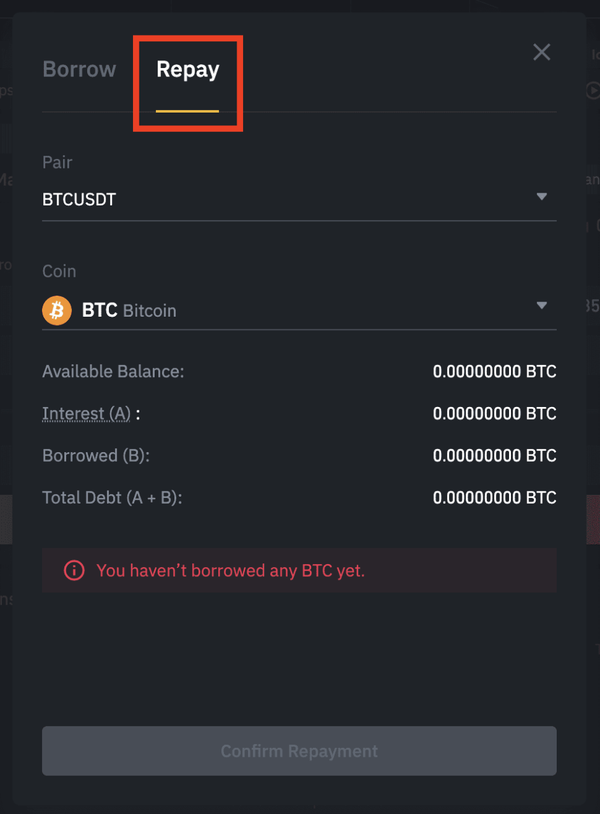Select the Repay tab
Image resolution: width=600 pixels, height=814 pixels.
[187, 70]
